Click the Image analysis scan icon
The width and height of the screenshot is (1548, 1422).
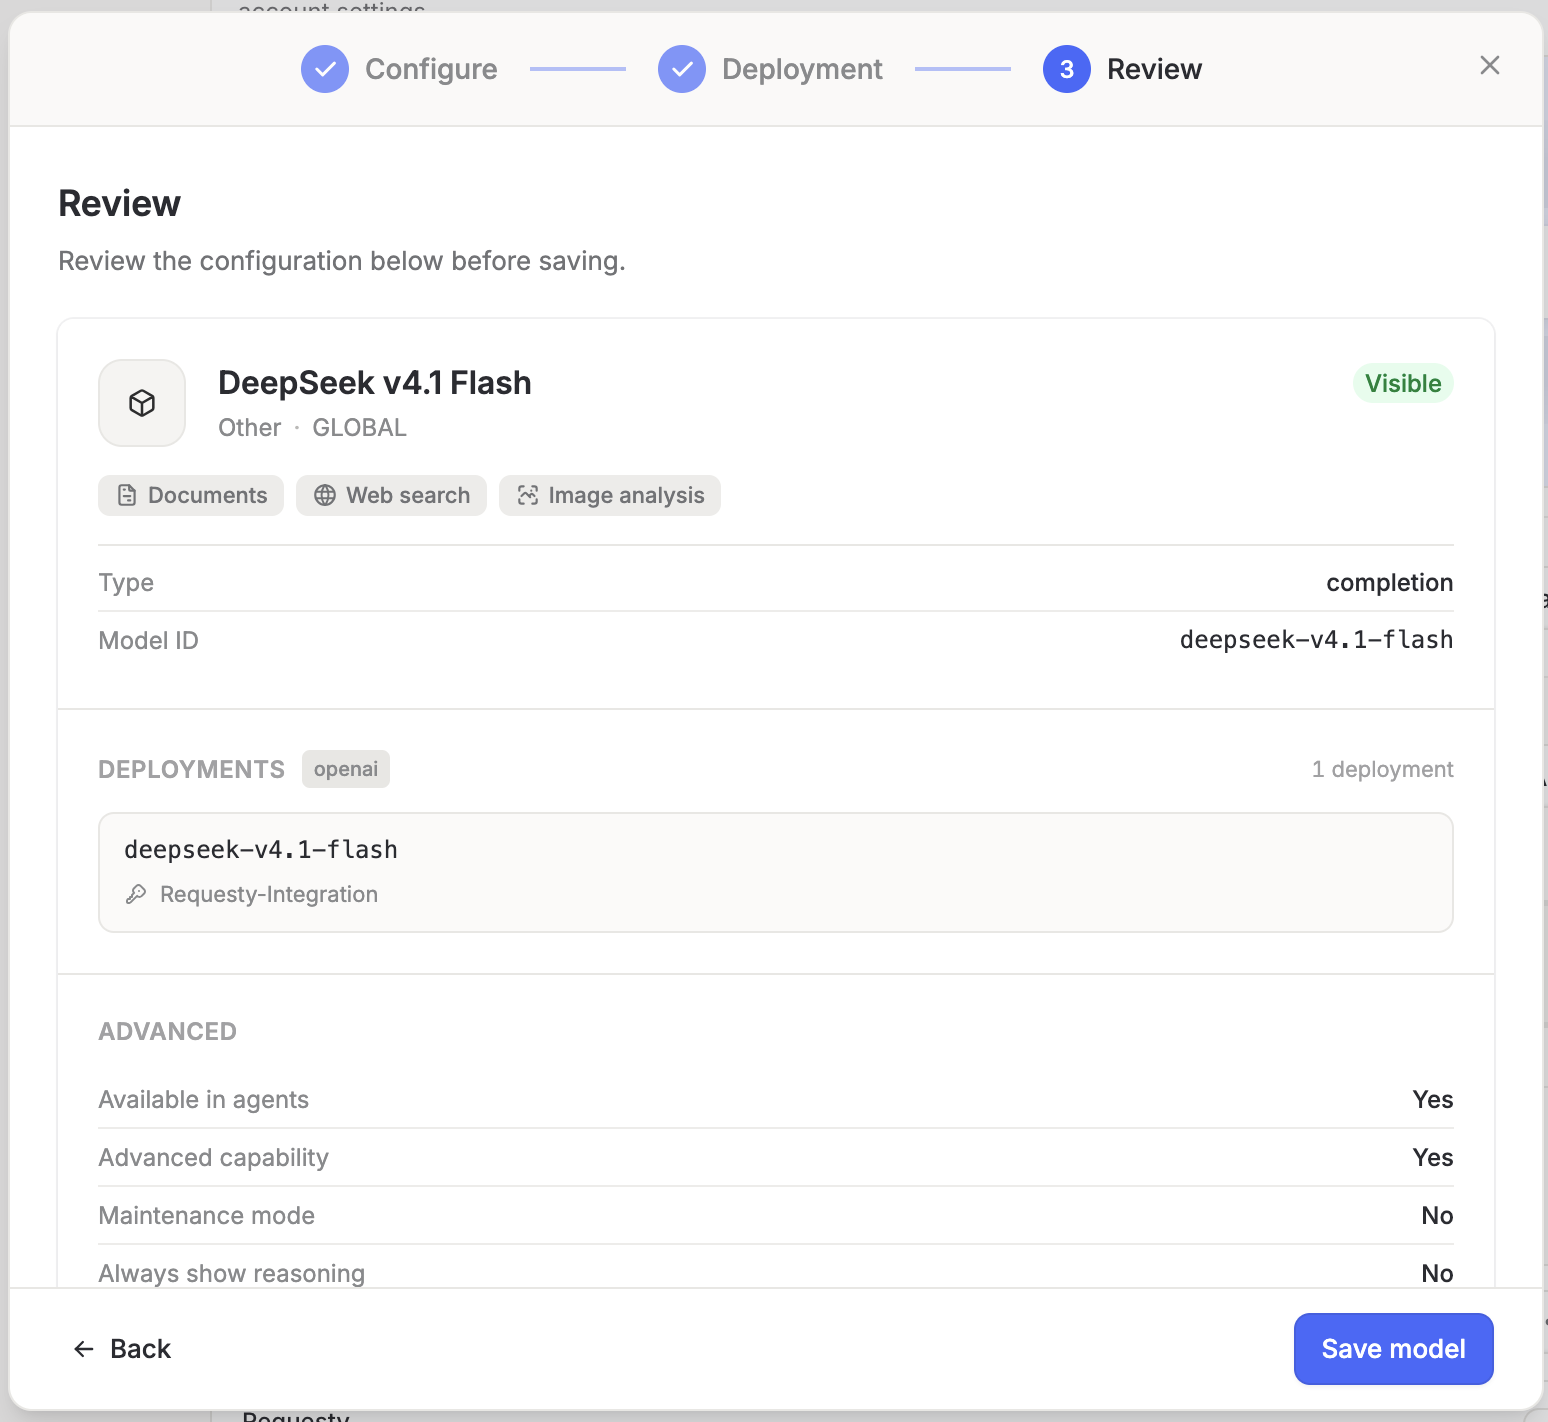[528, 495]
